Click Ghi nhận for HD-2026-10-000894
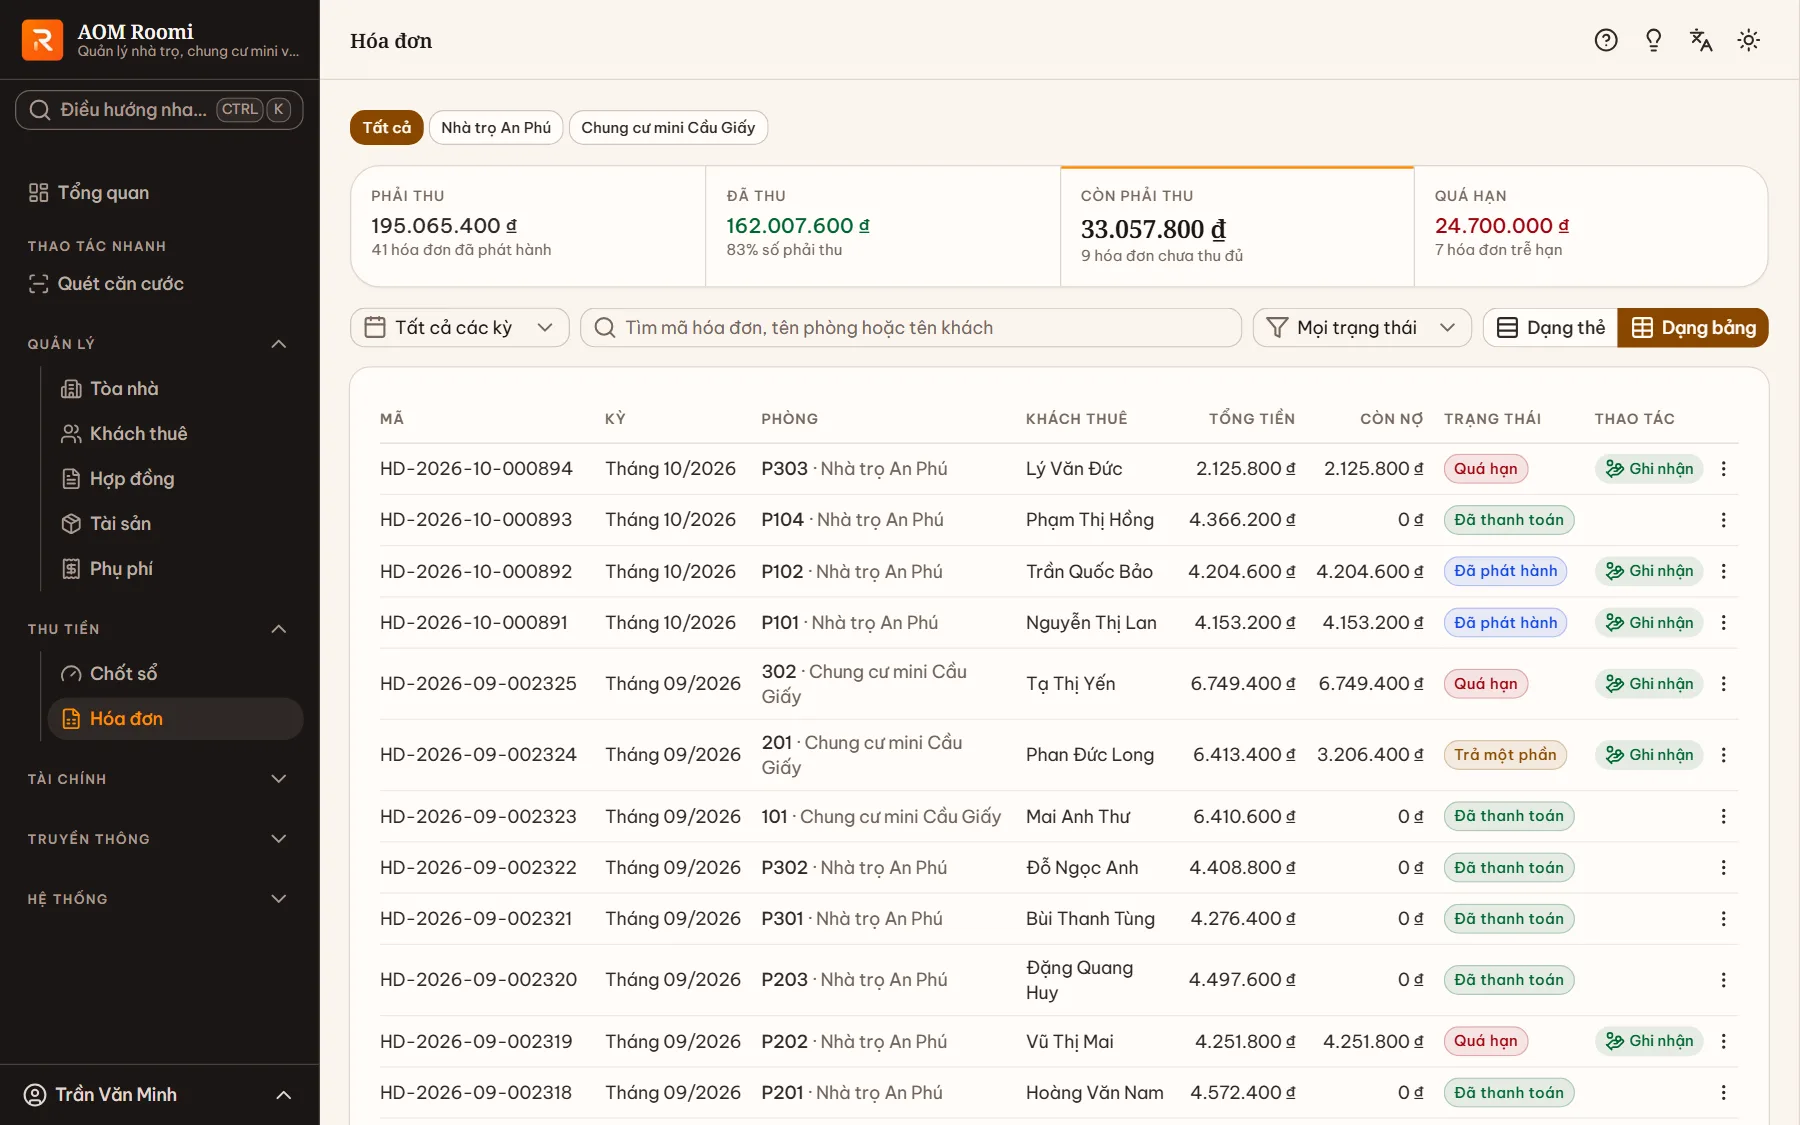The height and width of the screenshot is (1125, 1800). [1649, 469]
